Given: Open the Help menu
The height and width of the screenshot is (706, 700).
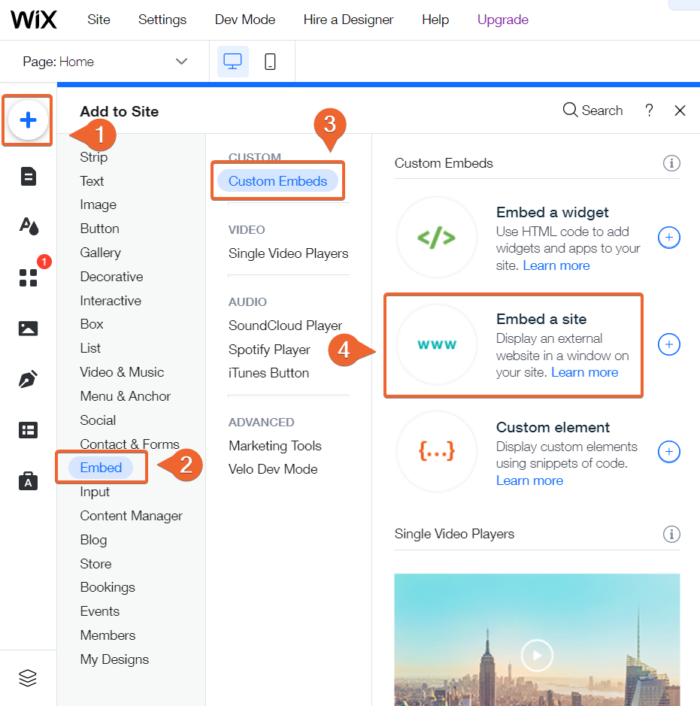Looking at the screenshot, I should (x=435, y=19).
